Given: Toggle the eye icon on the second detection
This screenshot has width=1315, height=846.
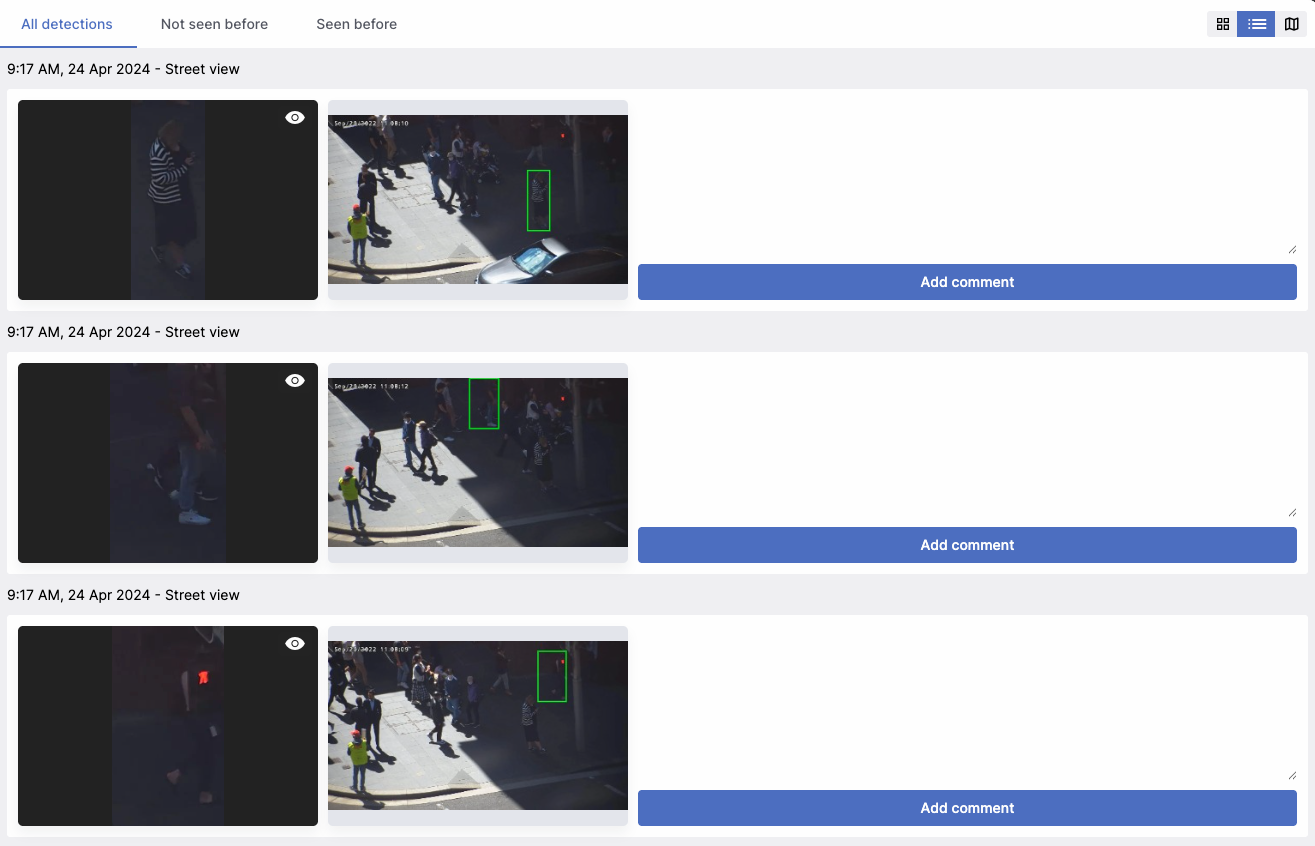Looking at the screenshot, I should (x=294, y=380).
